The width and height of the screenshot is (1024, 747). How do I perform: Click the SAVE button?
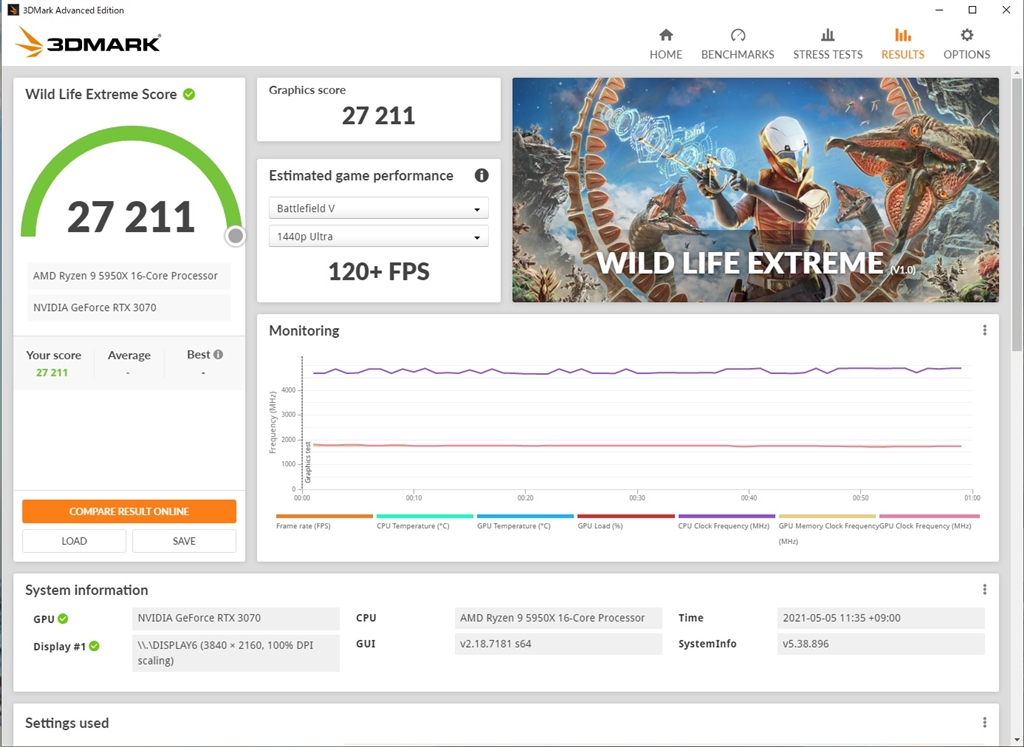184,541
